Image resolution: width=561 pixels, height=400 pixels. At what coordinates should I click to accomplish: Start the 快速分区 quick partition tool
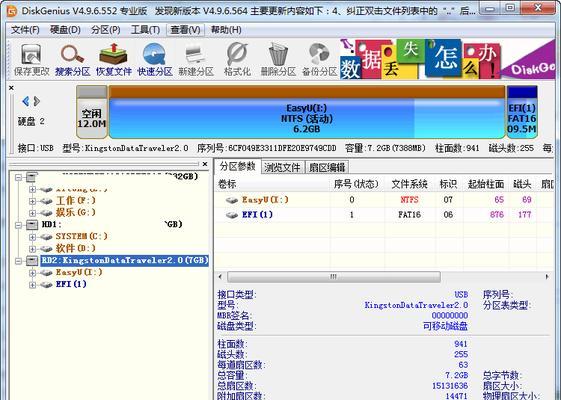pyautogui.click(x=155, y=60)
